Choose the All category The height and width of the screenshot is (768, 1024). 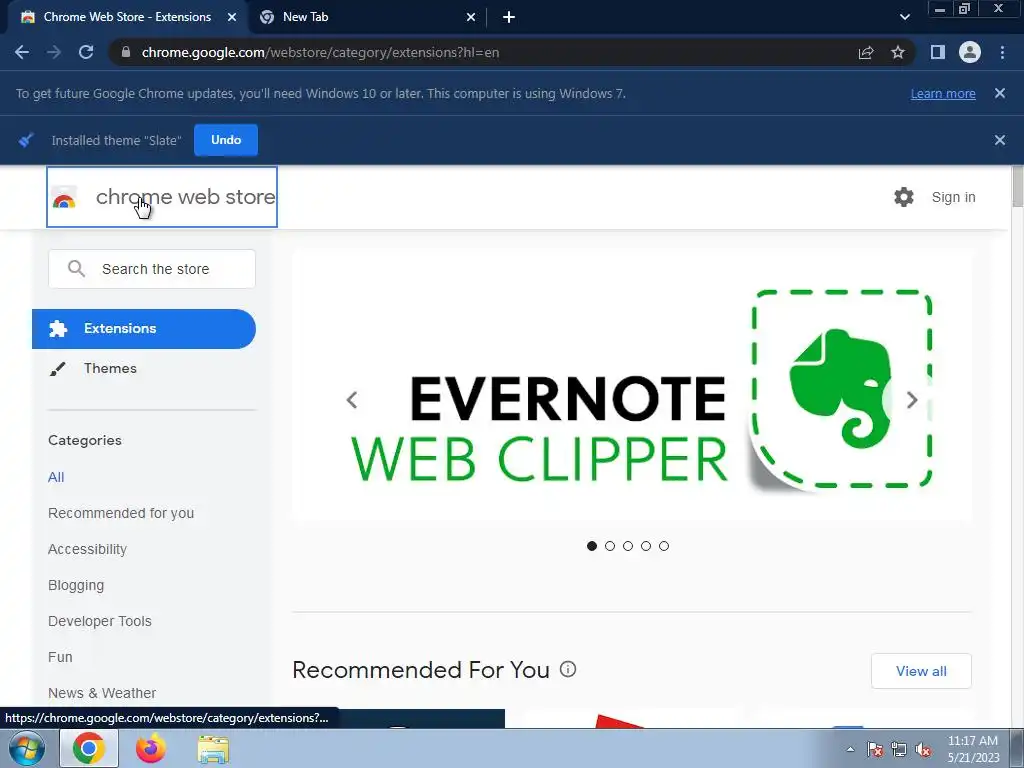point(56,477)
